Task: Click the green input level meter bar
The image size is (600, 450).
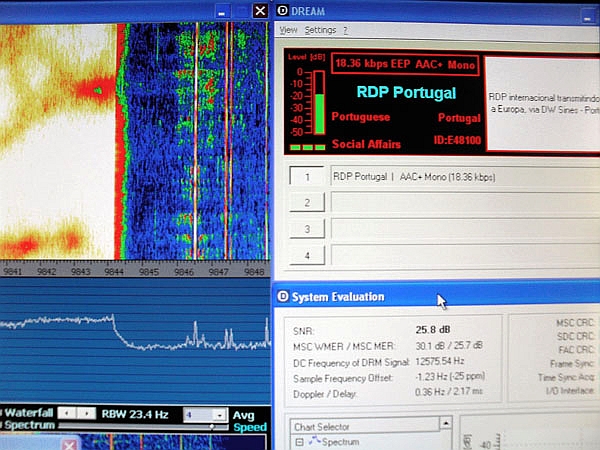Action: [319, 114]
